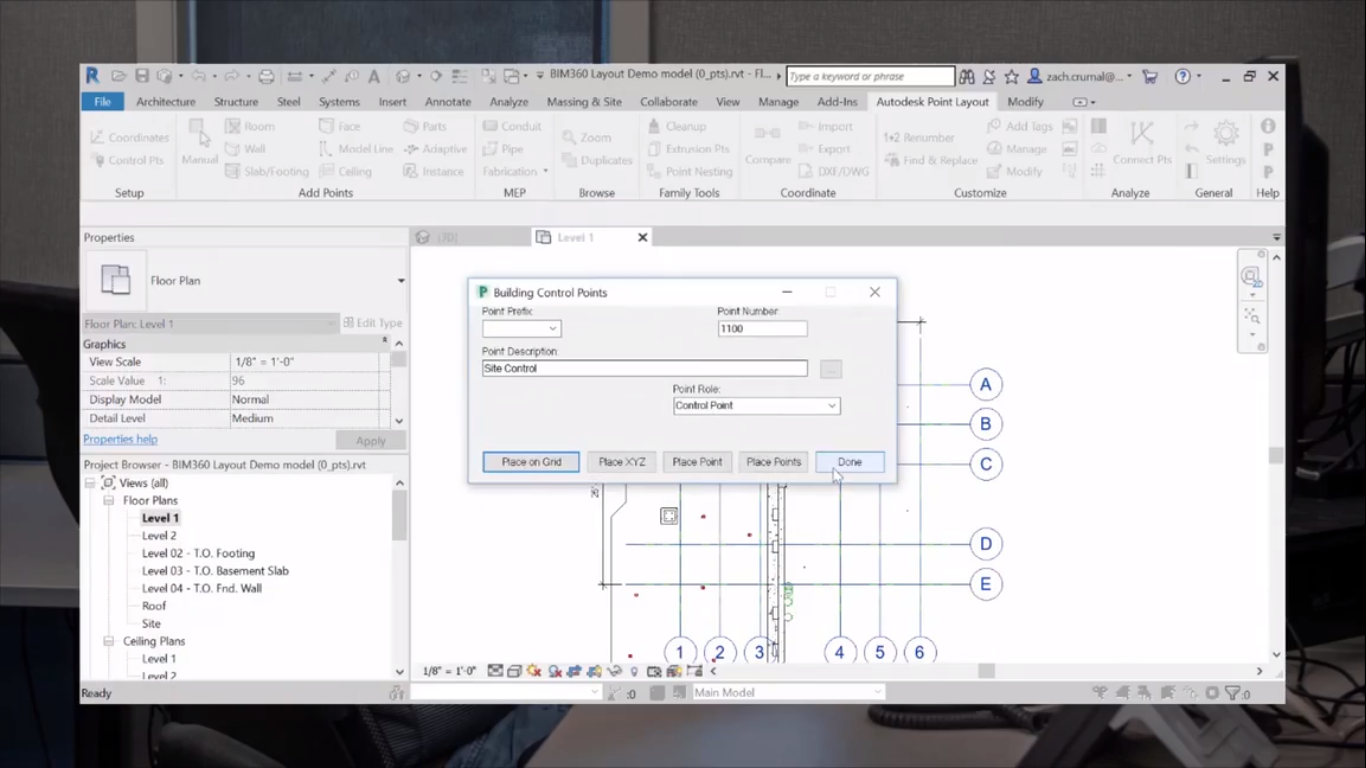Toggle the Visual Style icon in view control bar
This screenshot has height=768, width=1366.
515,672
